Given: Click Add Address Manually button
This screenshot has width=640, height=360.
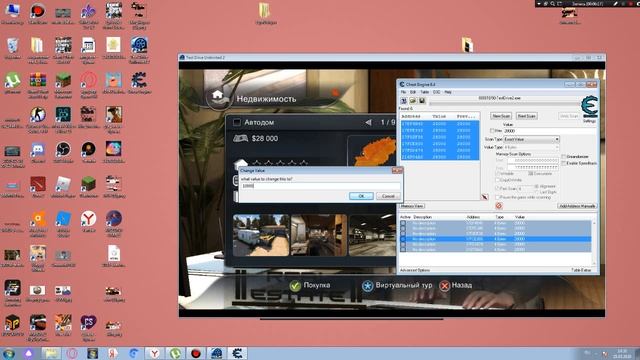Looking at the screenshot, I should pos(577,206).
